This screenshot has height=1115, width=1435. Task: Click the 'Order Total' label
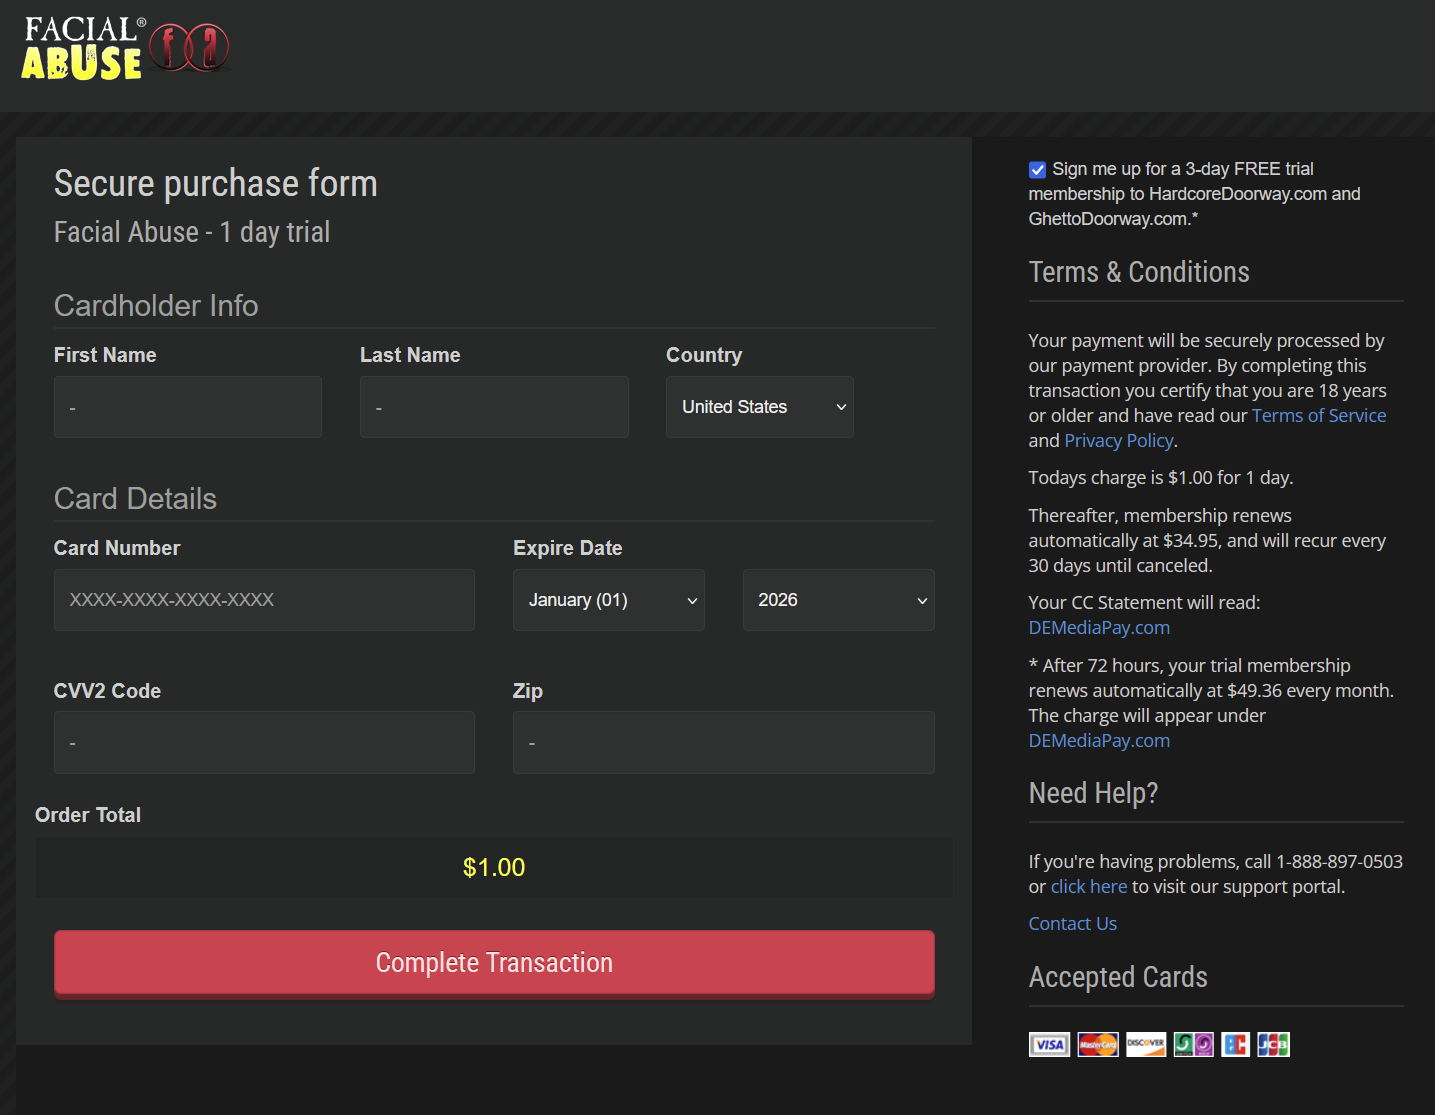88,815
